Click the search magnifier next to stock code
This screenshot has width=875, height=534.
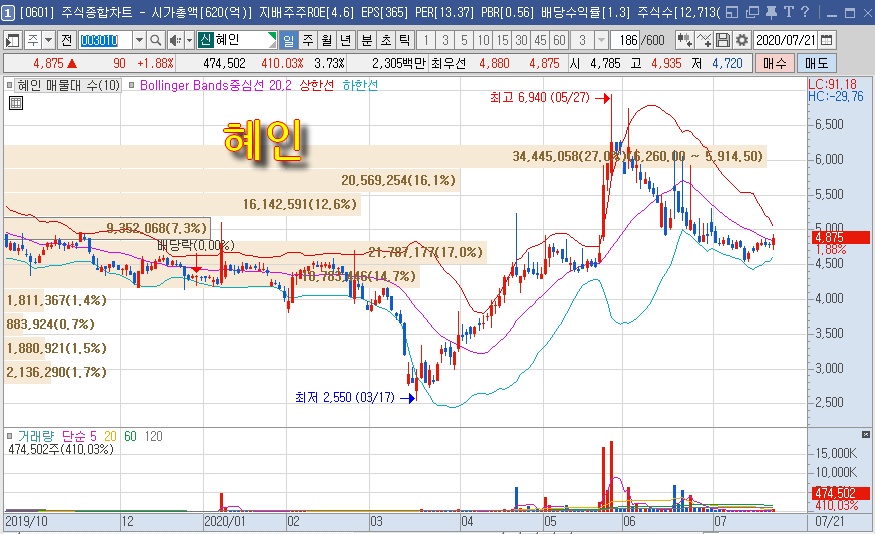point(156,40)
